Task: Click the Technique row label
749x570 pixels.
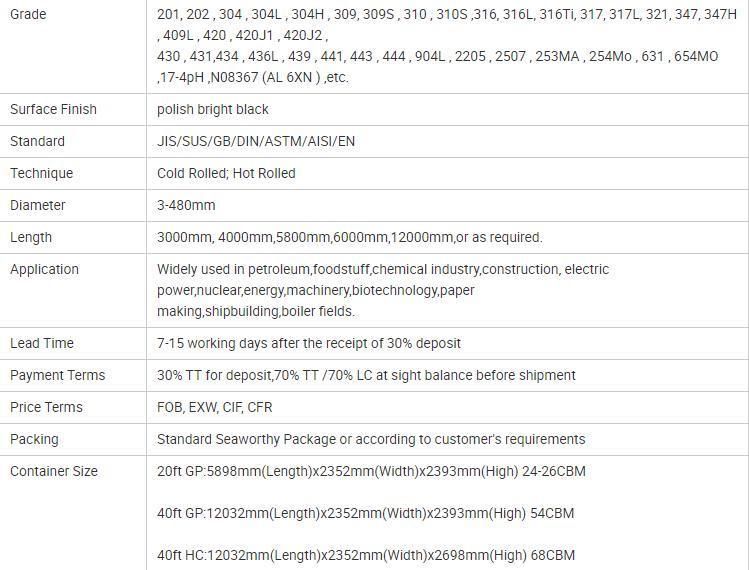Action: point(42,173)
